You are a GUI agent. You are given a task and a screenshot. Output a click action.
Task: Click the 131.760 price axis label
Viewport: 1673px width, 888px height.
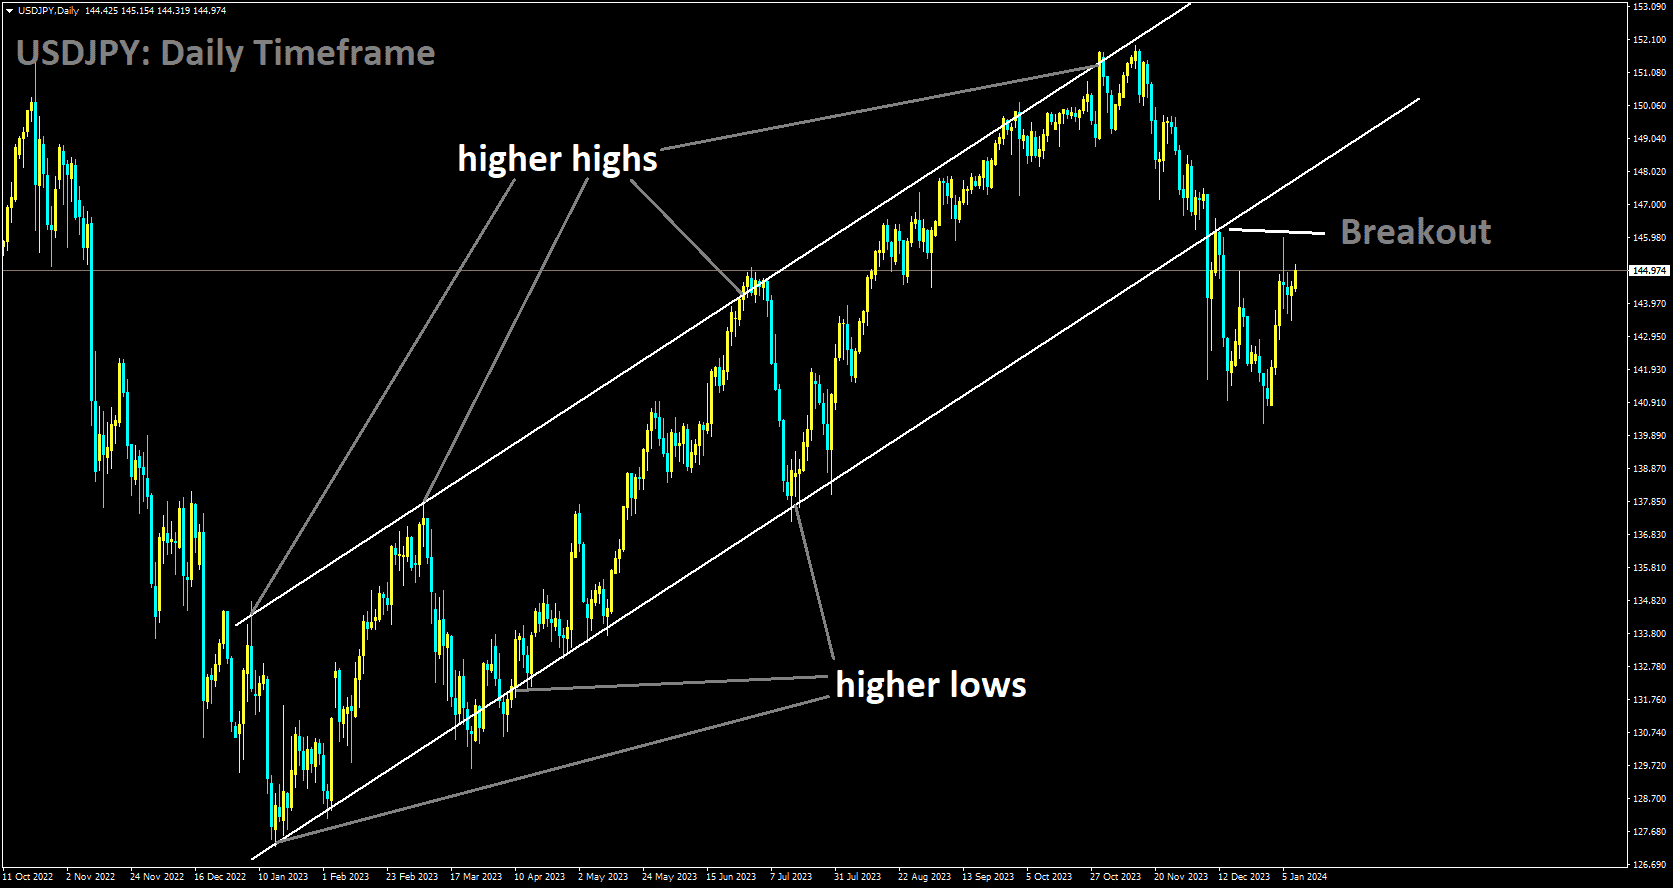tap(1649, 700)
